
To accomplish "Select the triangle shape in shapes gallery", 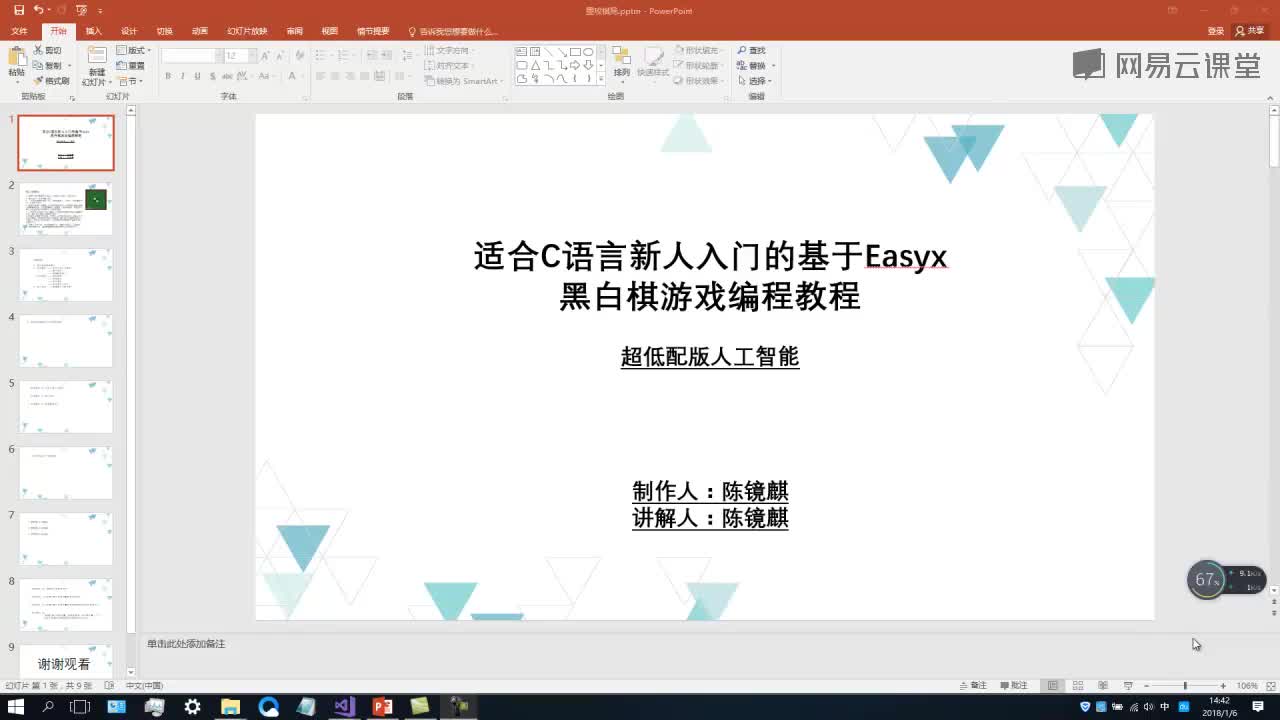I will (535, 65).
